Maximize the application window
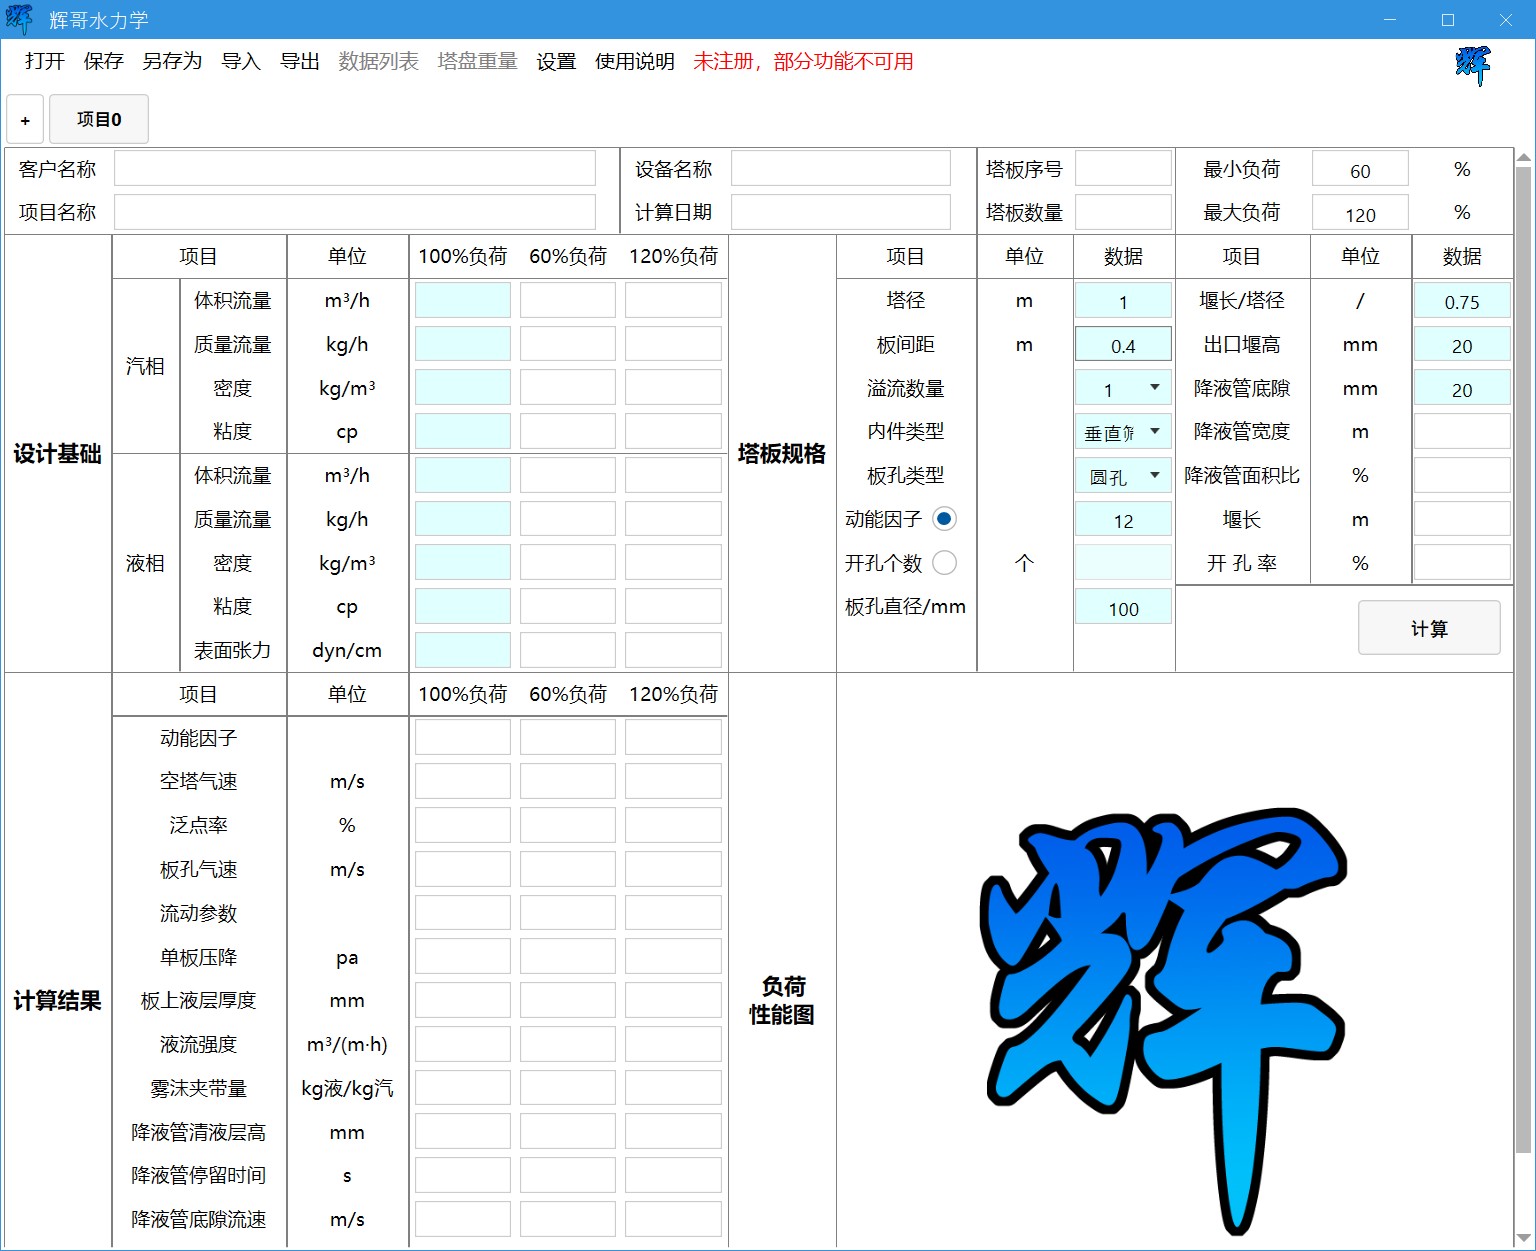This screenshot has width=1536, height=1251. 1447,20
